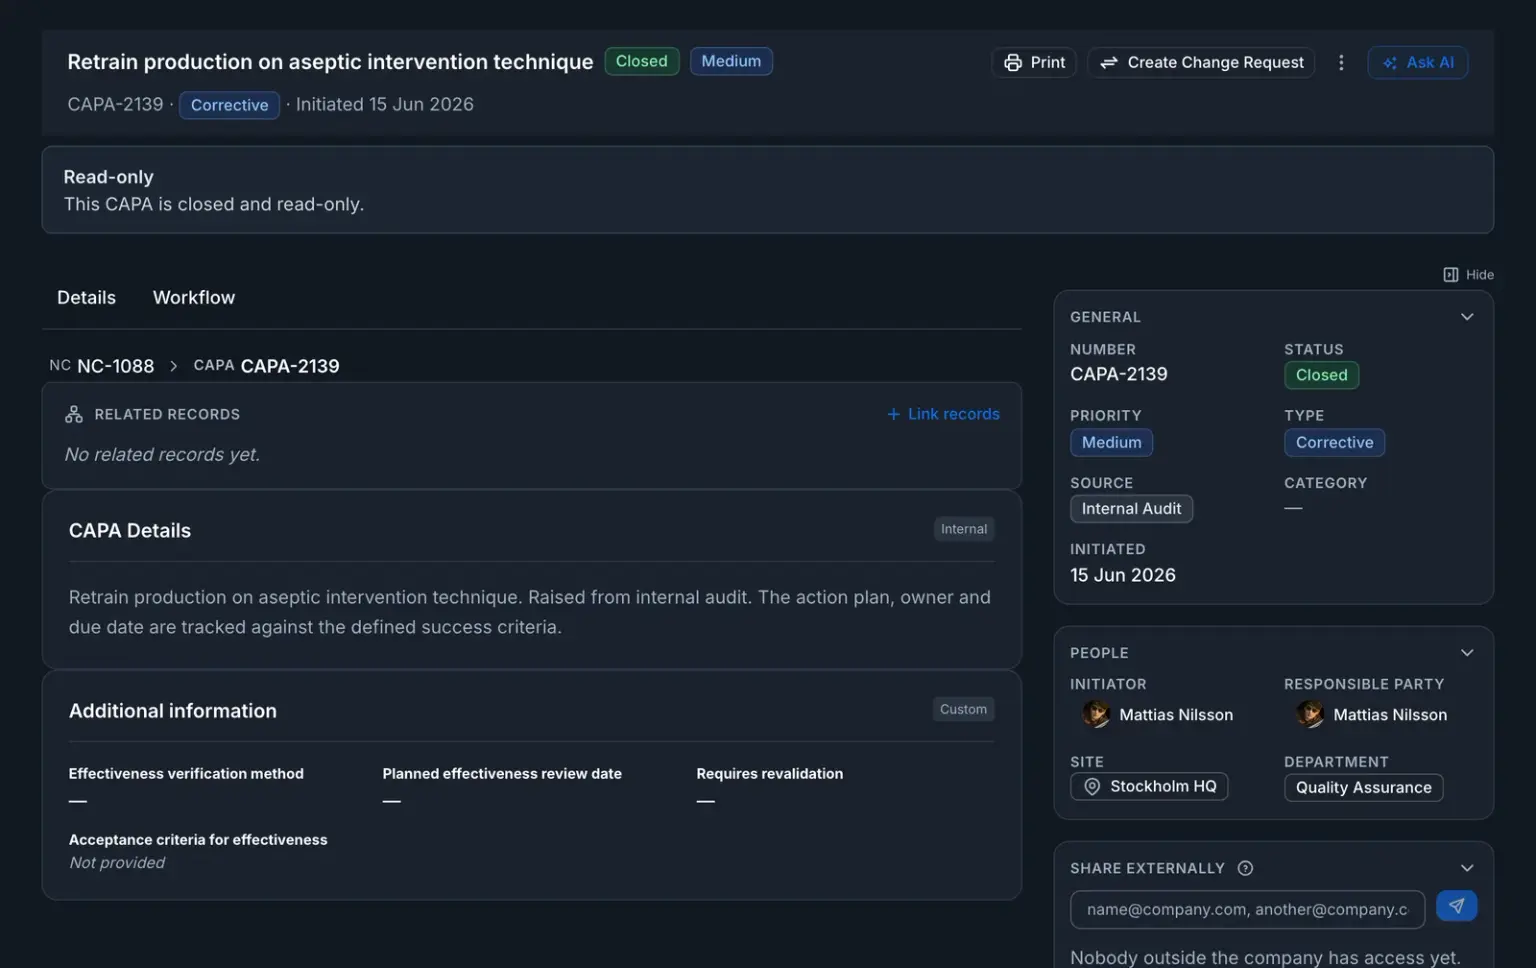Collapse the General section
The image size is (1536, 968).
tap(1467, 317)
